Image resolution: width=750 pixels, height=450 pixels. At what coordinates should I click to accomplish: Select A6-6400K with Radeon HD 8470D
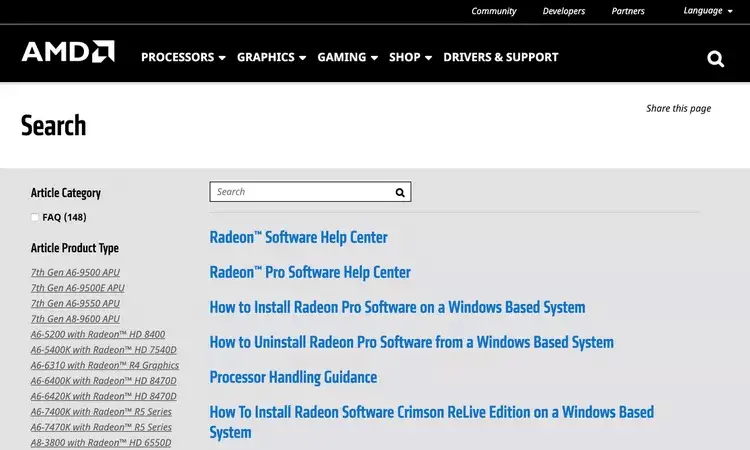coord(103,381)
